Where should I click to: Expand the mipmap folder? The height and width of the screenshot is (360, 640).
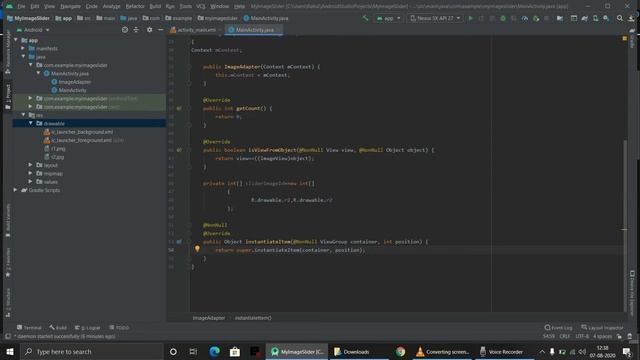[x=31, y=173]
